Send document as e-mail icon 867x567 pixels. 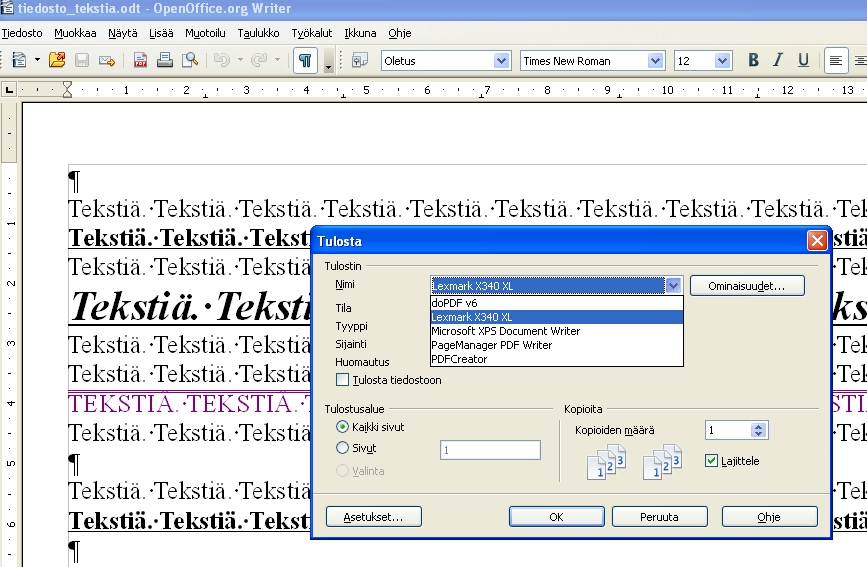coord(106,60)
